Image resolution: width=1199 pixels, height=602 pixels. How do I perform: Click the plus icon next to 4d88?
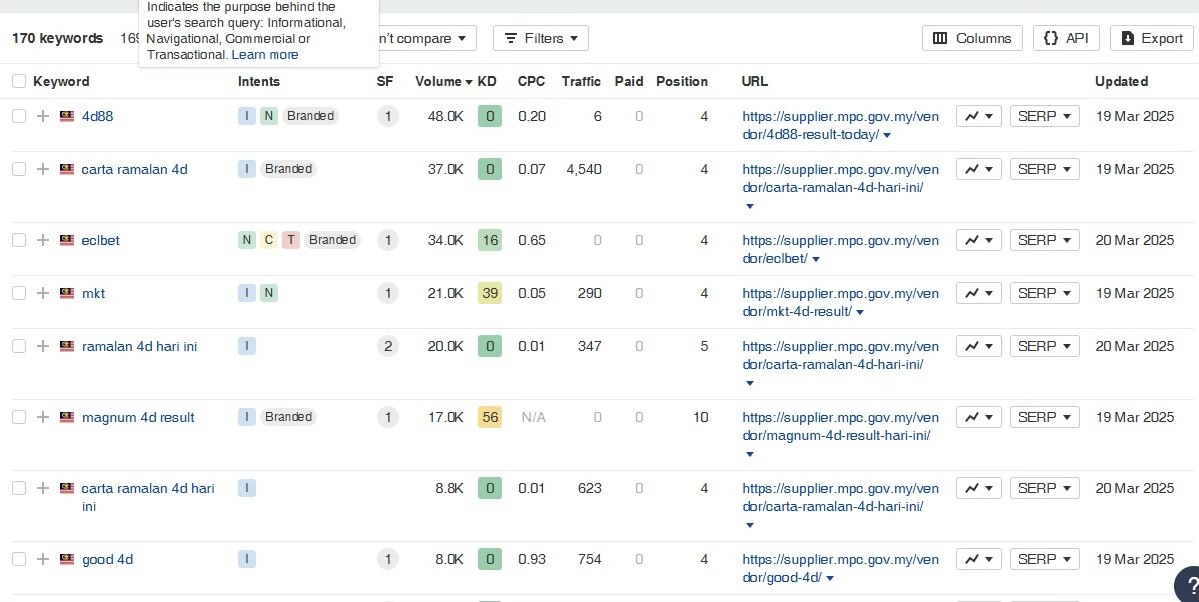[x=43, y=116]
